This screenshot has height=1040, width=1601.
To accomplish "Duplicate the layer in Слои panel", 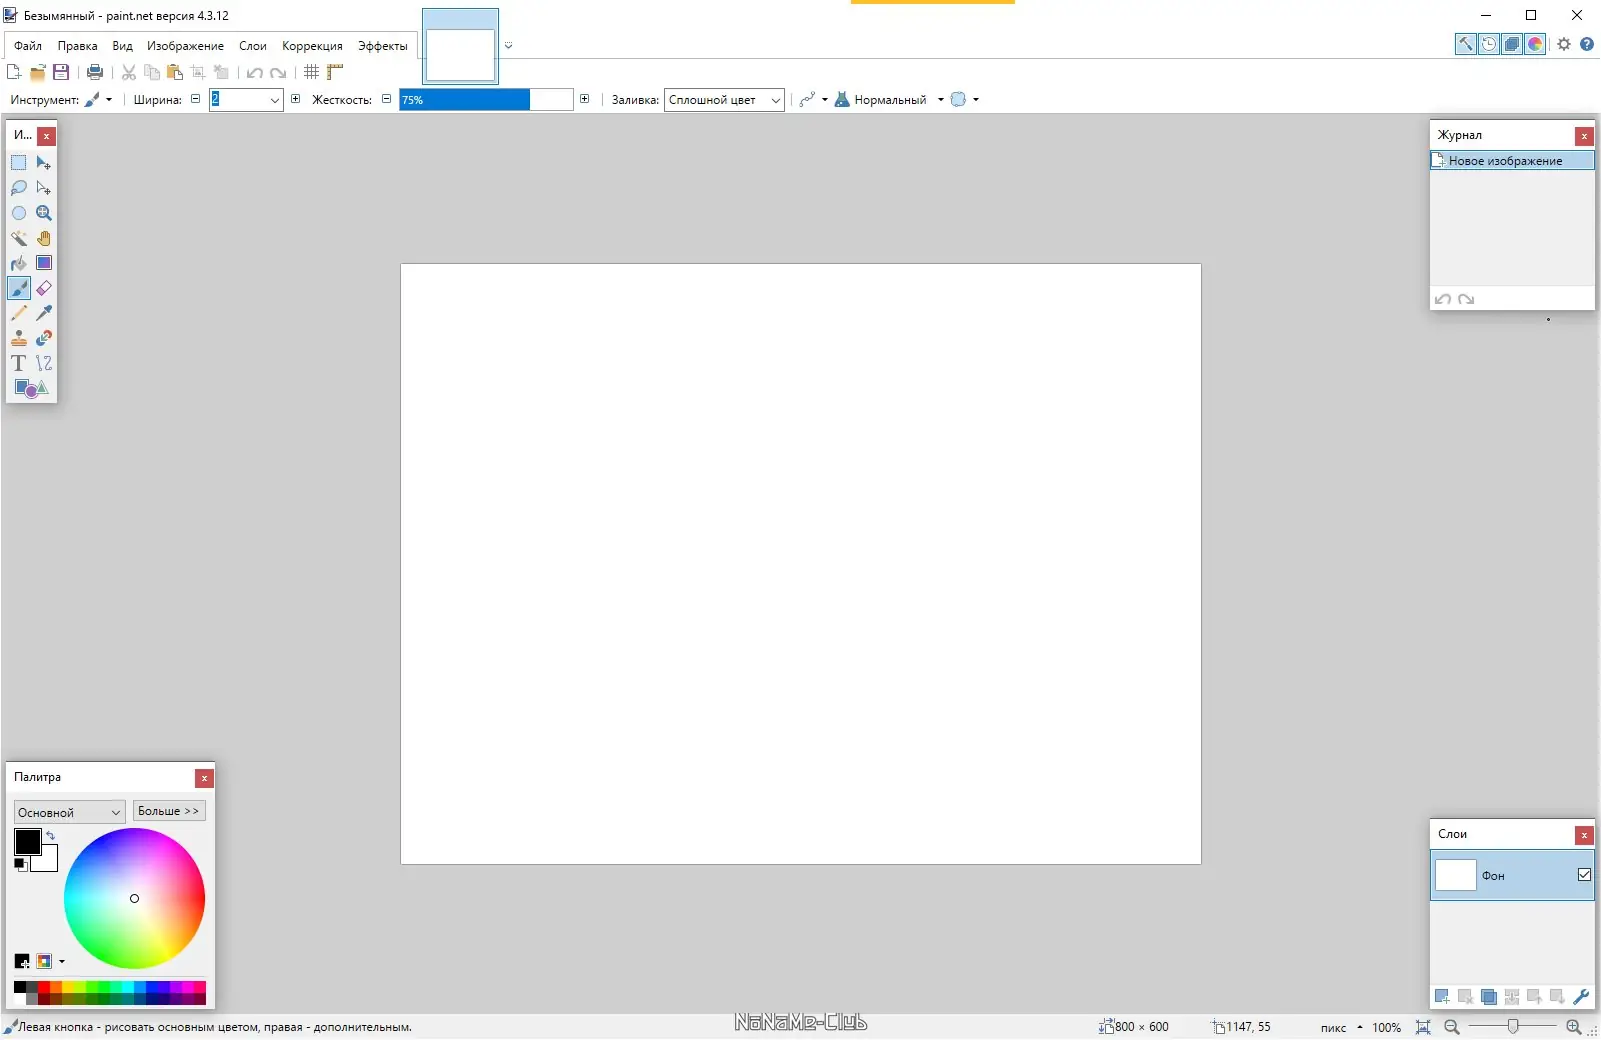I will (x=1489, y=996).
